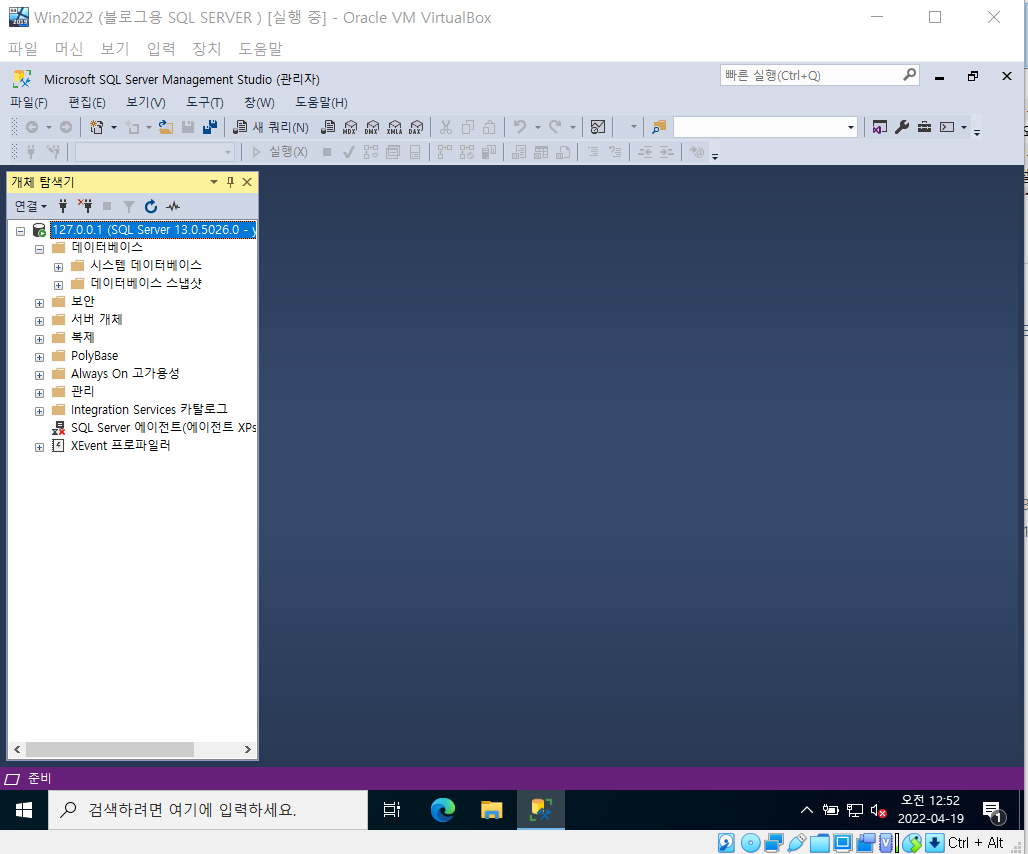The image size is (1028, 854).
Task: Click the 새 쿼리(N) new query button
Action: [x=271, y=127]
